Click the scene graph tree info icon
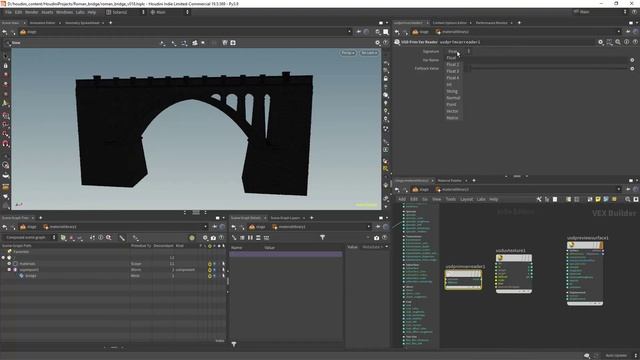This screenshot has height=360, width=640. (x=100, y=238)
